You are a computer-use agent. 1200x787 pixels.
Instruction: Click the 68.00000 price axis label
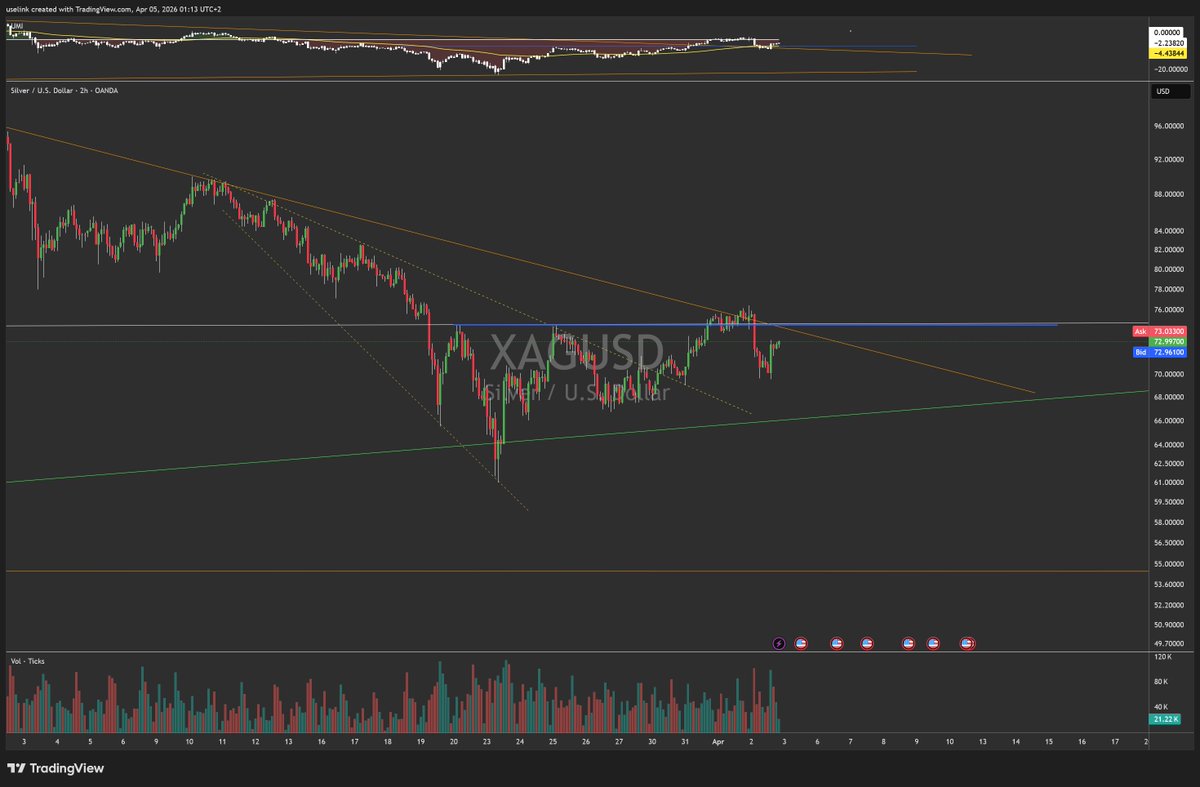click(x=1170, y=397)
